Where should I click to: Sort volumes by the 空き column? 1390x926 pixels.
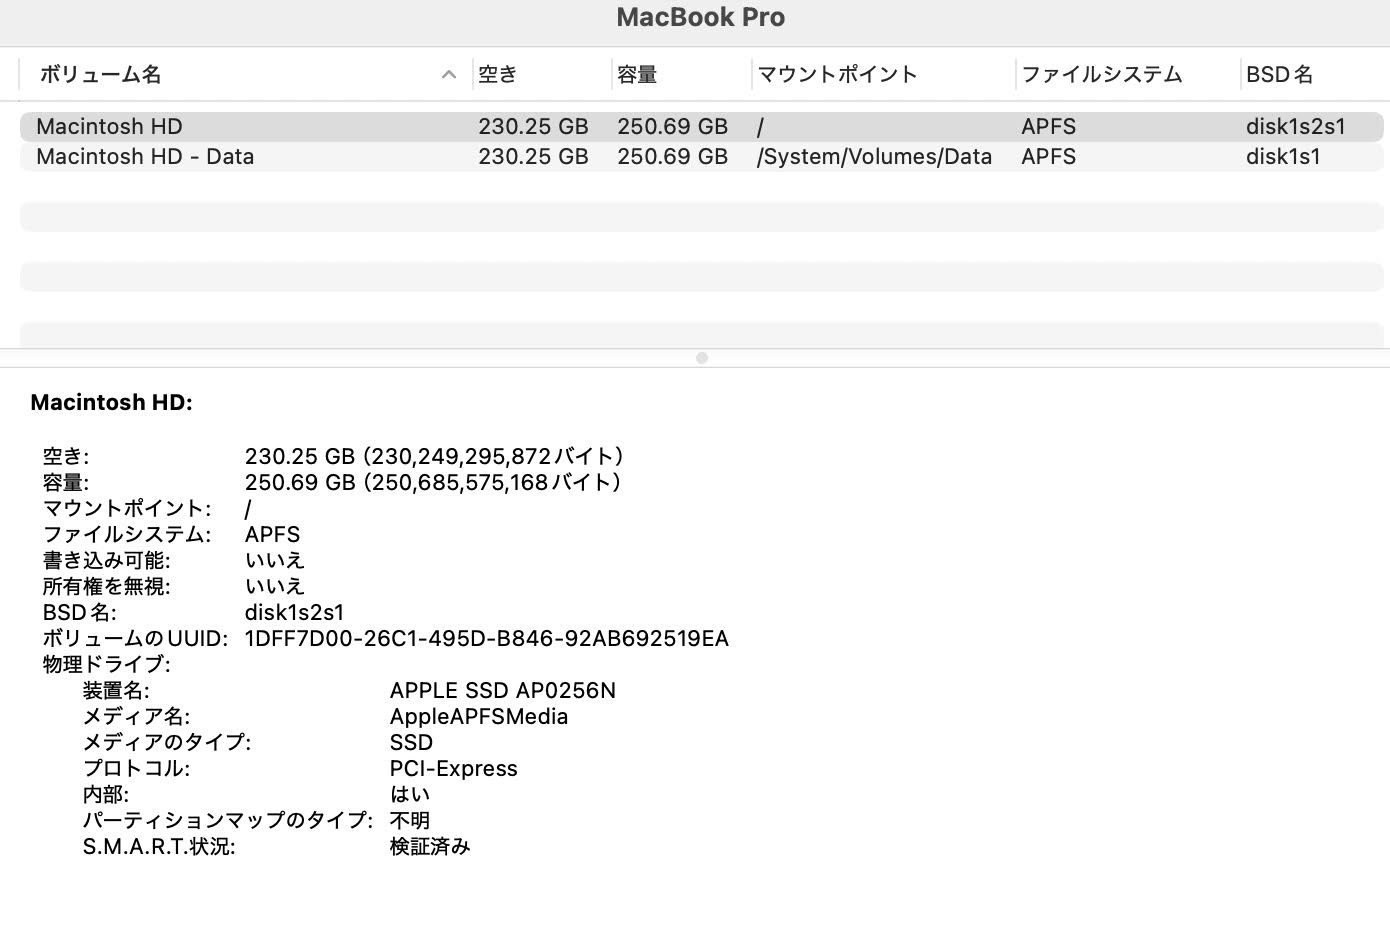point(499,74)
